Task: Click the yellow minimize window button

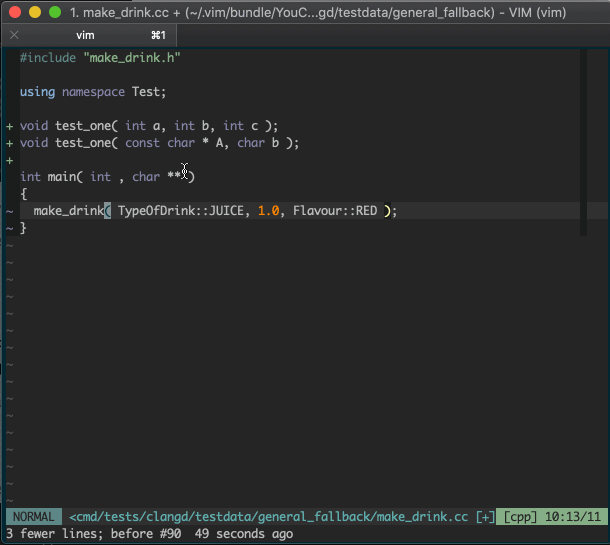Action: tap(35, 12)
